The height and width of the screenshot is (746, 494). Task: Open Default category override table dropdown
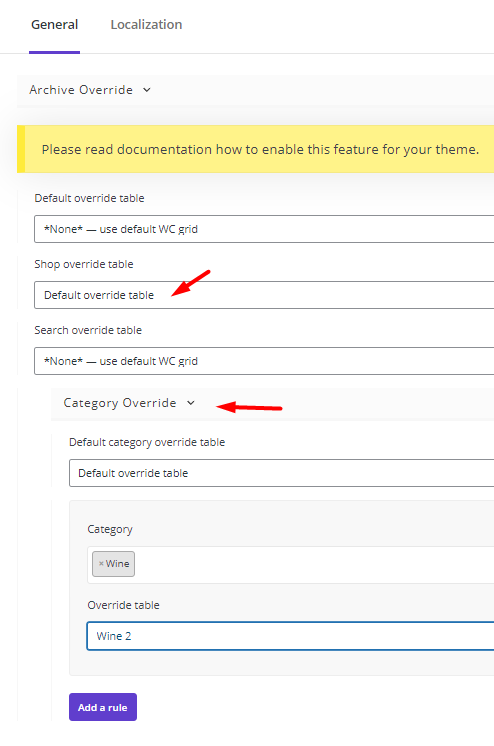(282, 473)
